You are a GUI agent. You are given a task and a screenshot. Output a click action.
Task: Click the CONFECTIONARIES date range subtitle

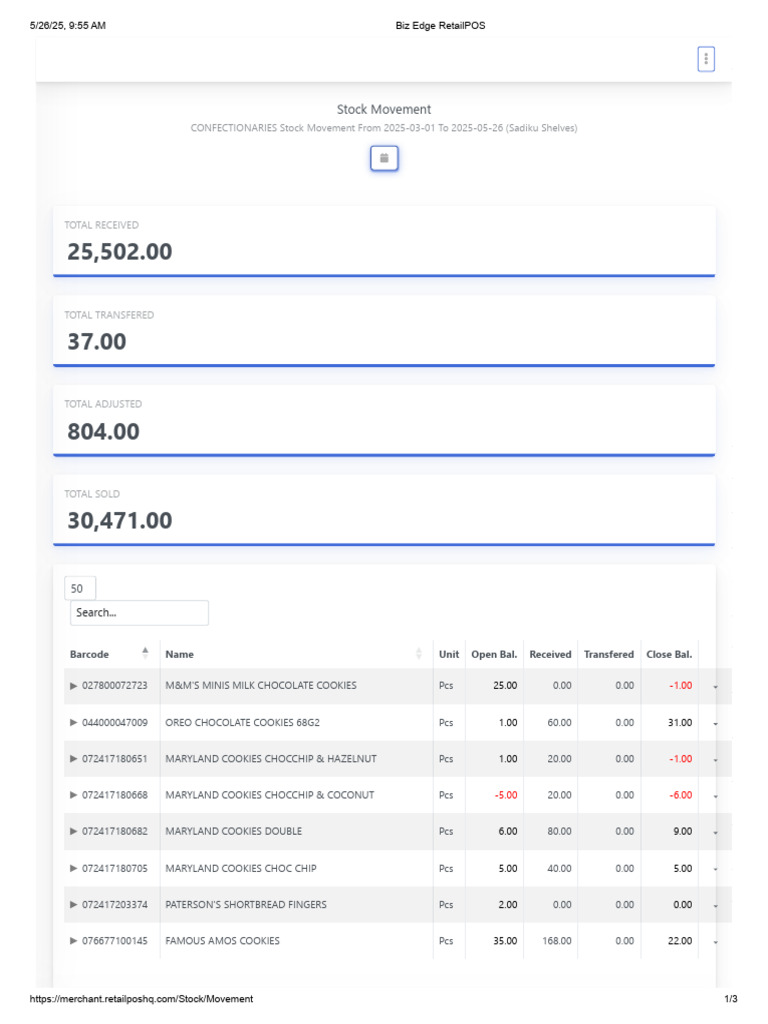[x=384, y=128]
